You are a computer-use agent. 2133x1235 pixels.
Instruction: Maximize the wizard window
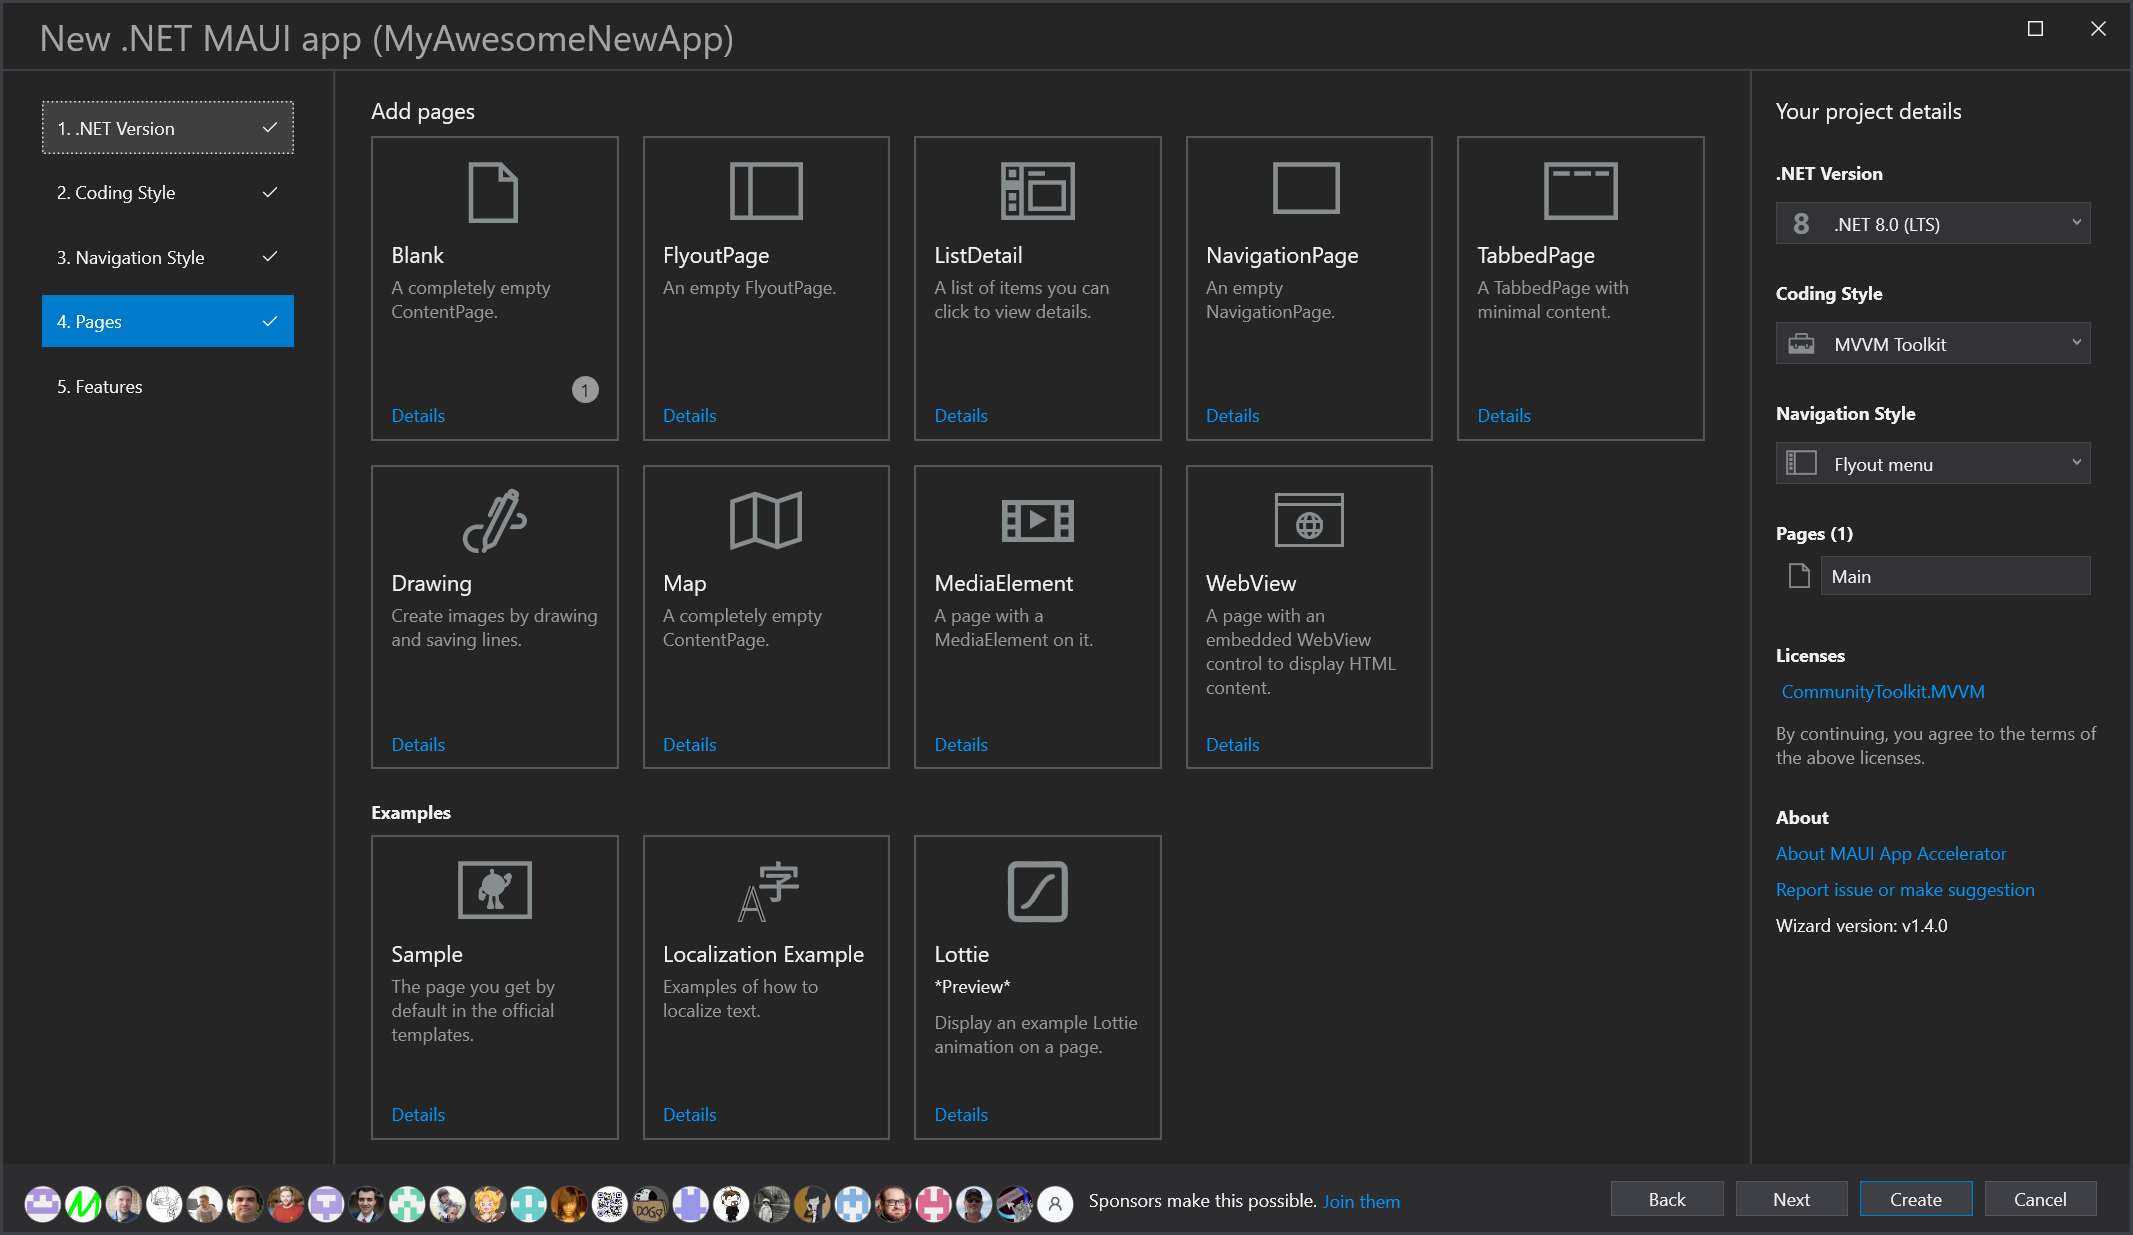pos(2035,29)
